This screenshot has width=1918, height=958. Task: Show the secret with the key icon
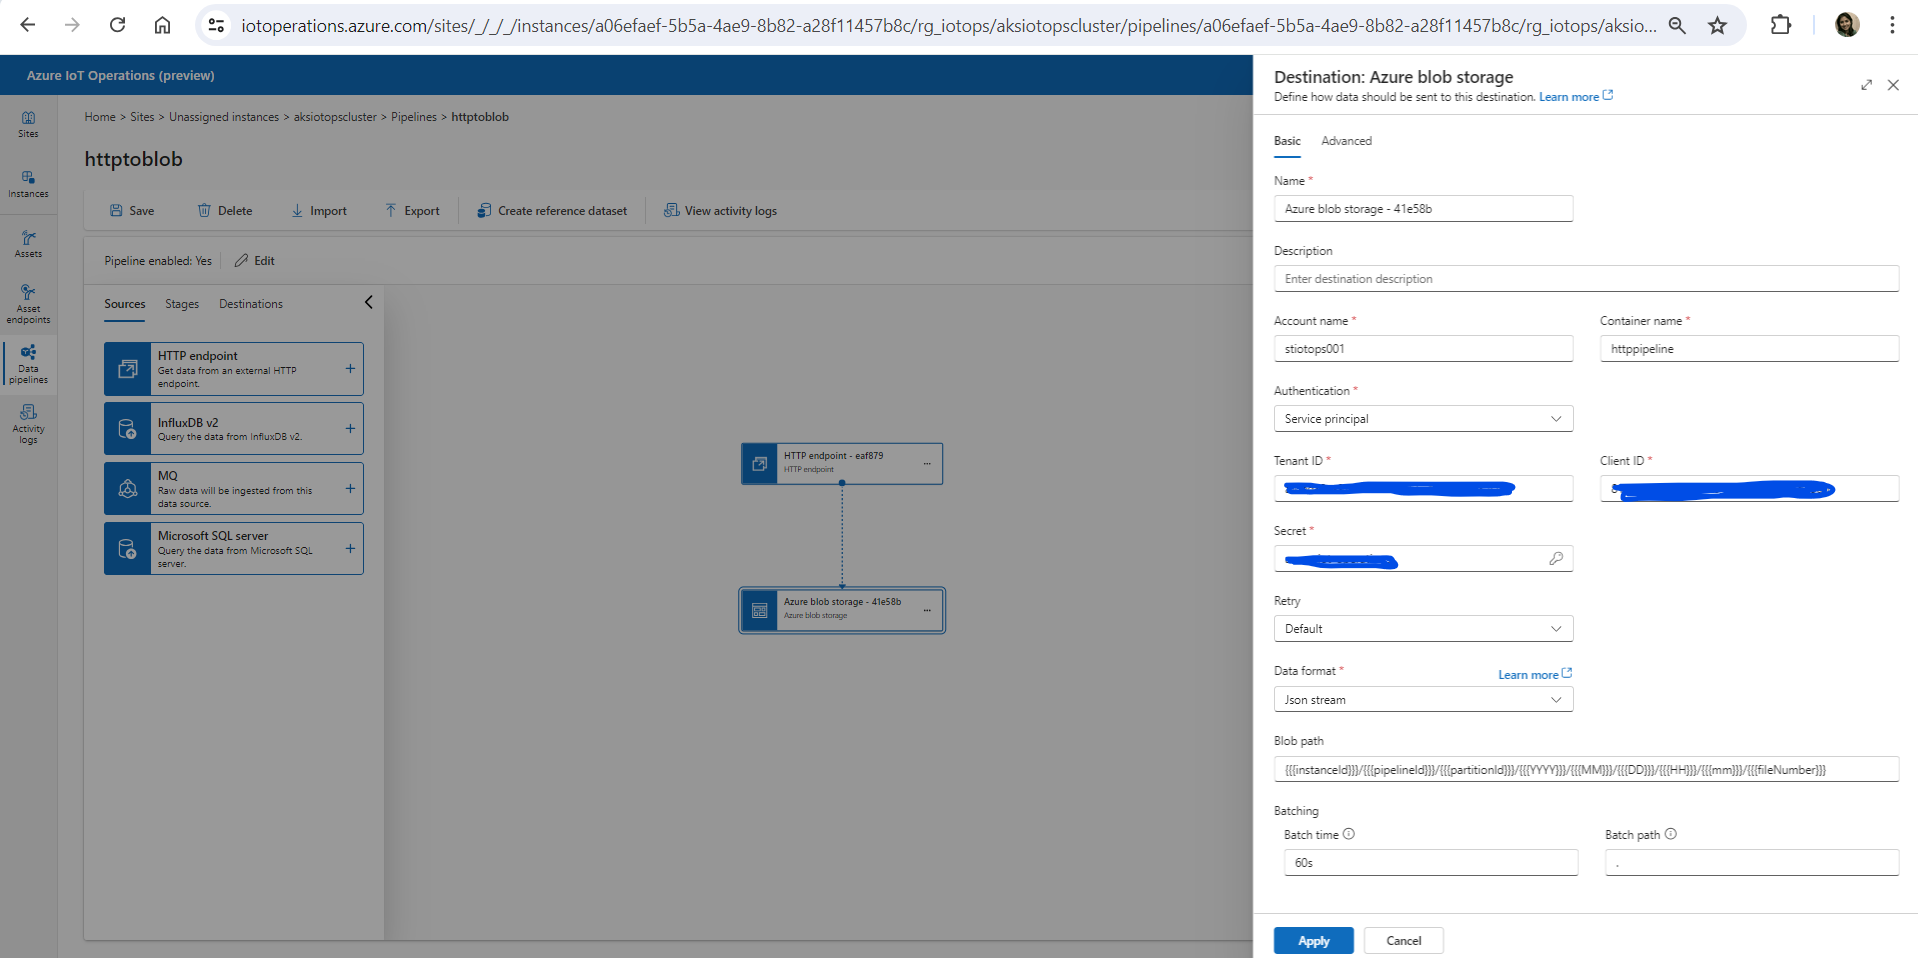pyautogui.click(x=1556, y=559)
